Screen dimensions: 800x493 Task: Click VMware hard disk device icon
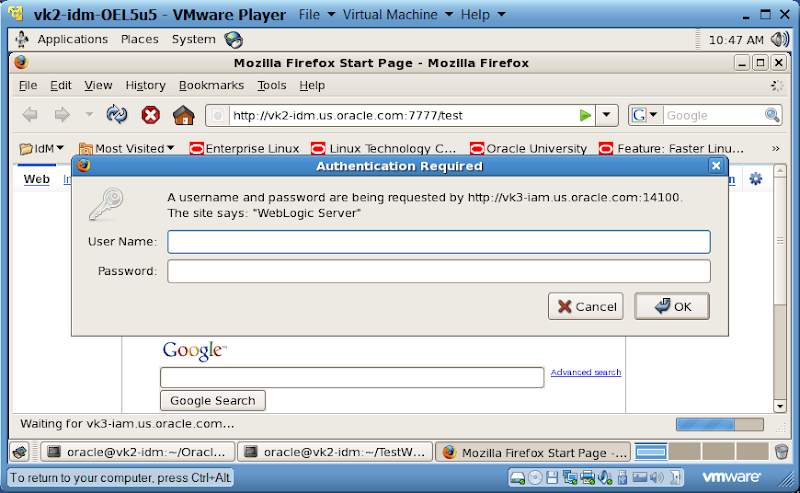tap(517, 478)
